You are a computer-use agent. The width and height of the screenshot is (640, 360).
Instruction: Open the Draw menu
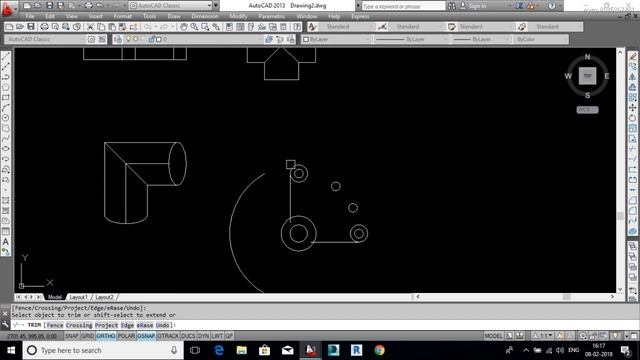174,16
